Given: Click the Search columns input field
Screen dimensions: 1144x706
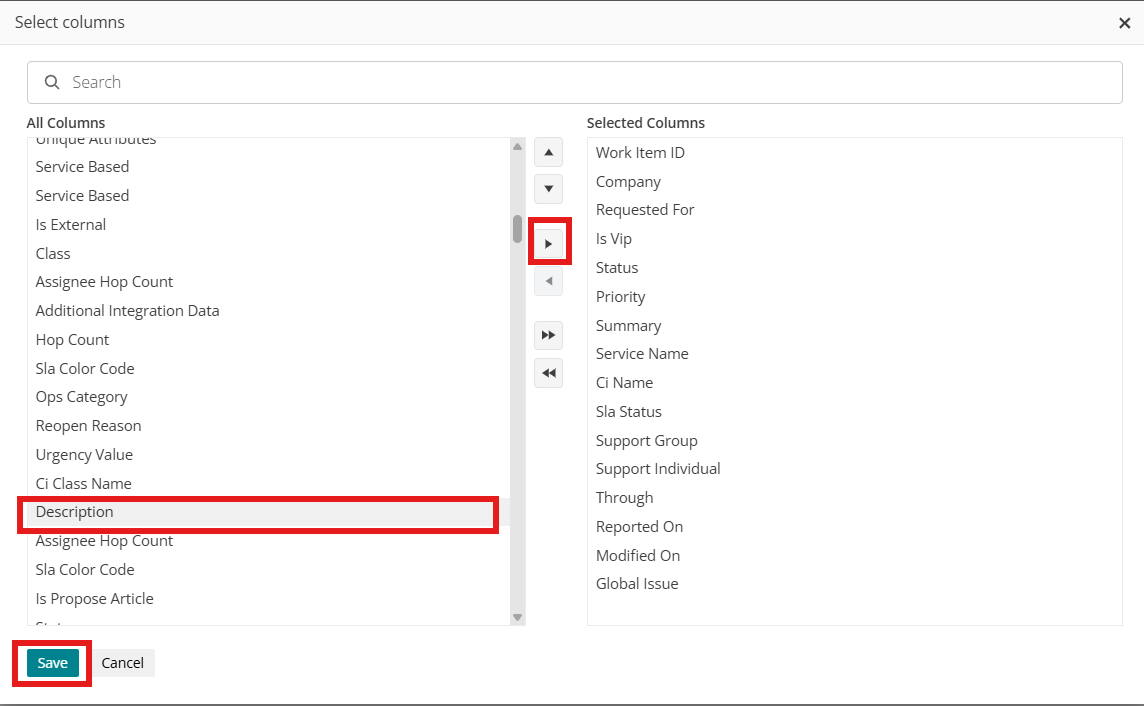Looking at the screenshot, I should click(x=590, y=82).
